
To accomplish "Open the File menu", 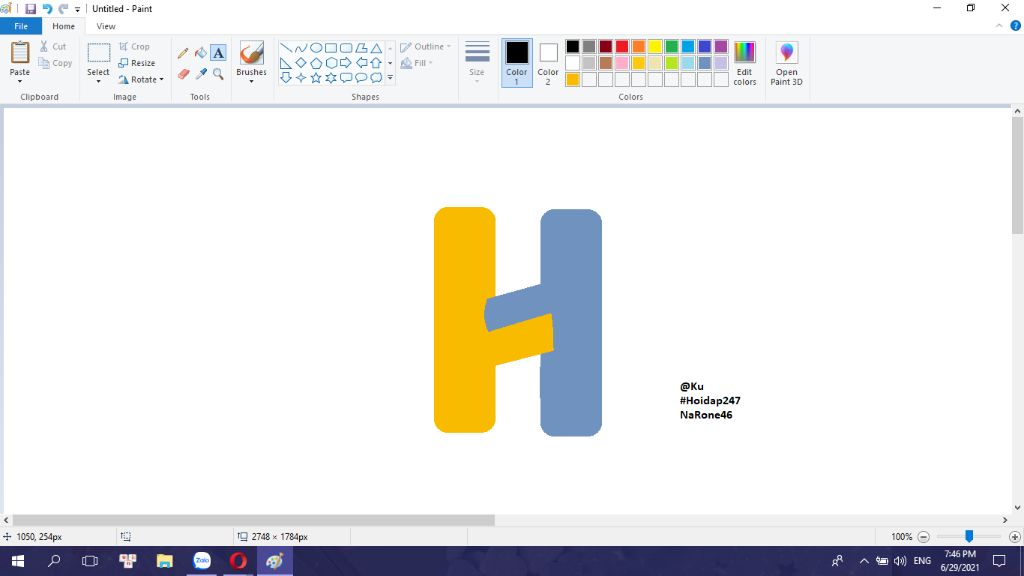I will pos(21,26).
